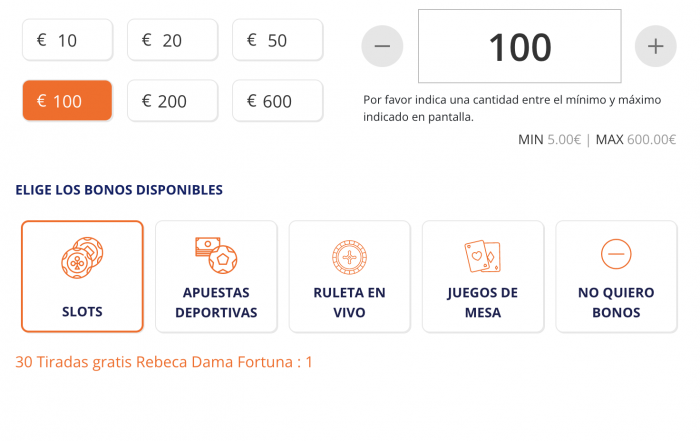Click the live roulette wheel icon
Image resolution: width=700 pixels, height=441 pixels.
pyautogui.click(x=350, y=257)
